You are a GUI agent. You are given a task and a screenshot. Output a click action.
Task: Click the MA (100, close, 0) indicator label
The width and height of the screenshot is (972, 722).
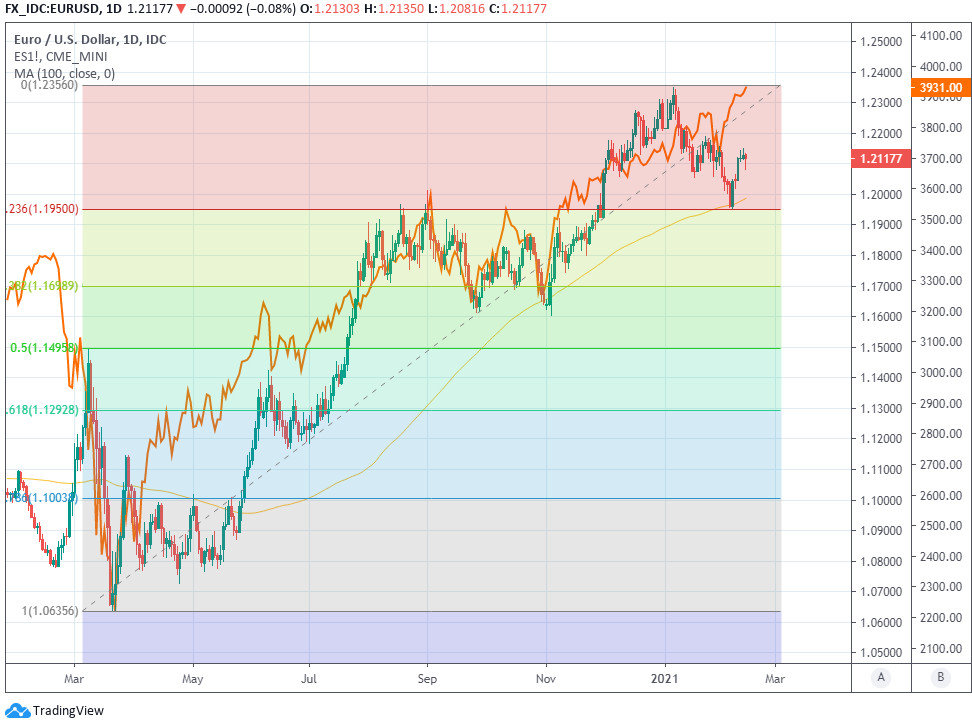tap(64, 73)
